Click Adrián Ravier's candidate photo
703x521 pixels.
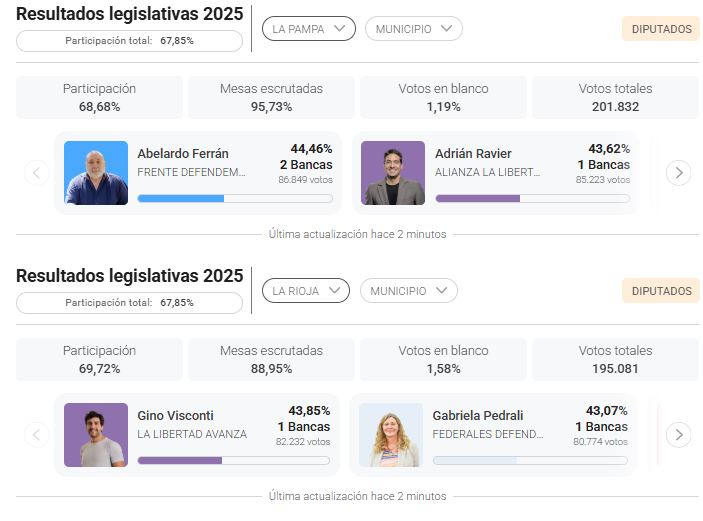(393, 173)
